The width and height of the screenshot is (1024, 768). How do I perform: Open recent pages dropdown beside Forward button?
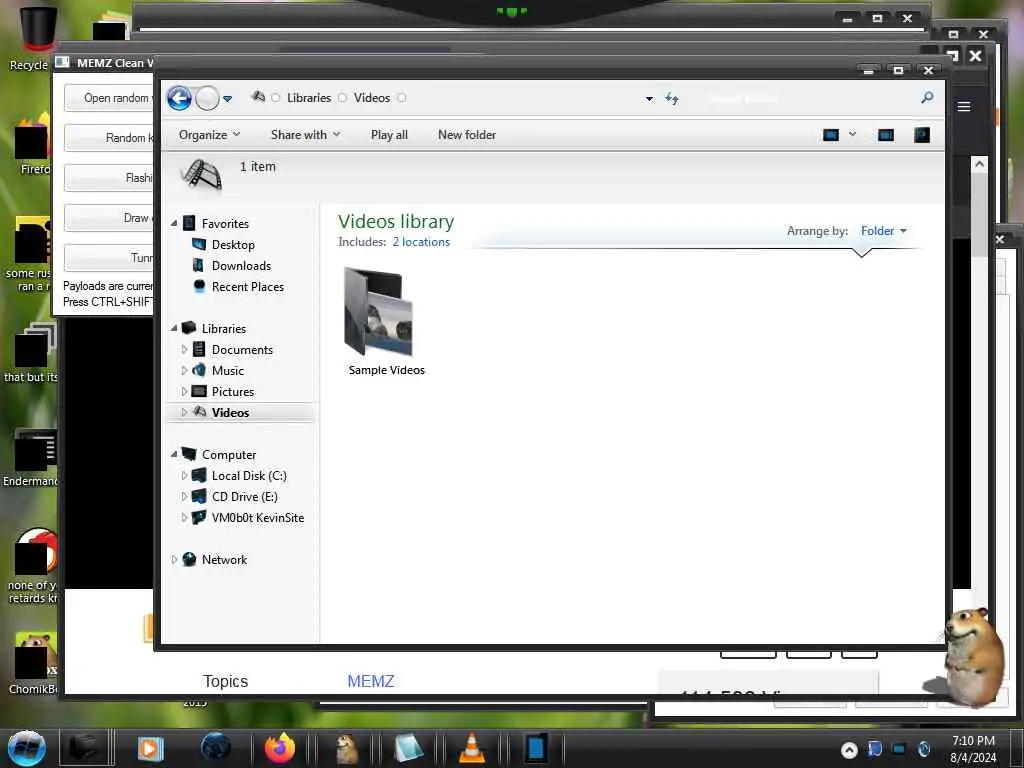coord(227,99)
